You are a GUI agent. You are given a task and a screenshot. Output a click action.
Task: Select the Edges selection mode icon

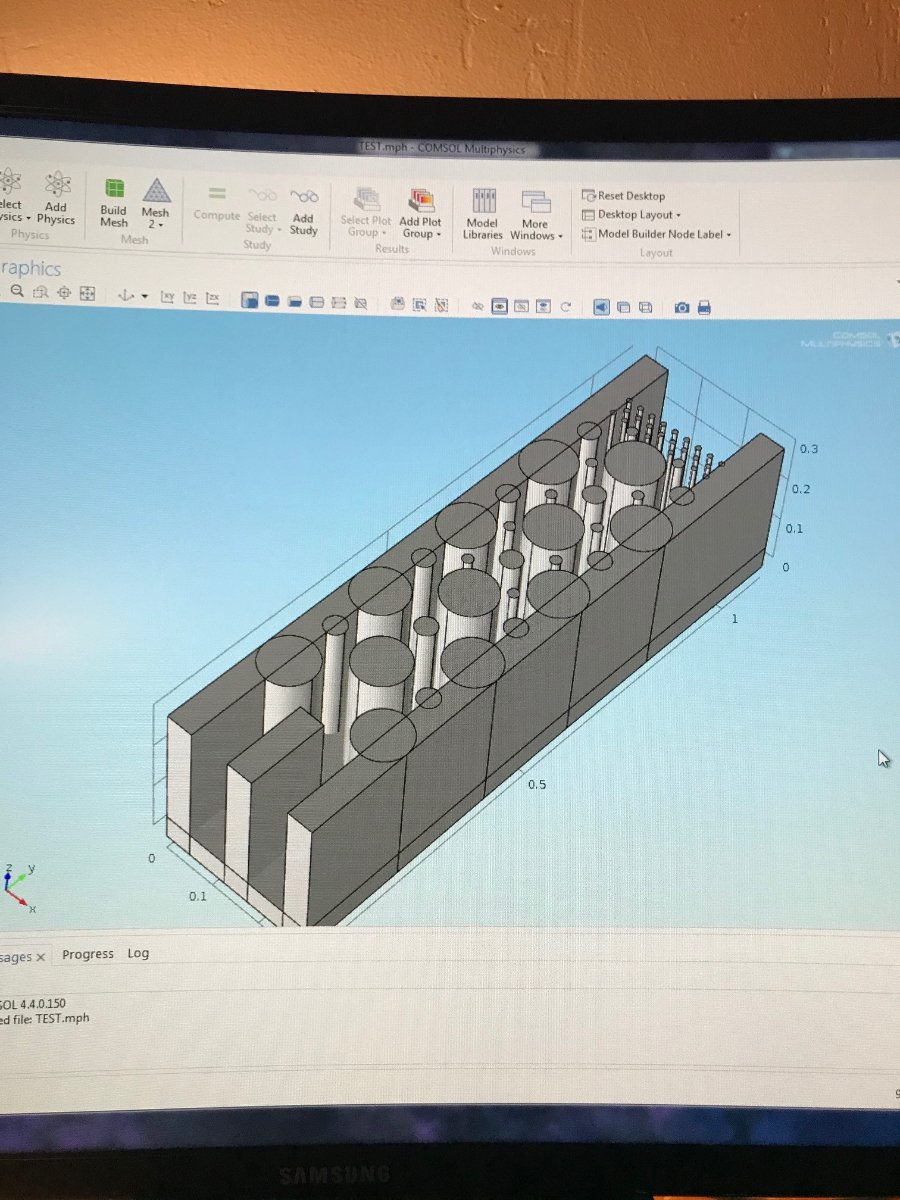(x=316, y=301)
